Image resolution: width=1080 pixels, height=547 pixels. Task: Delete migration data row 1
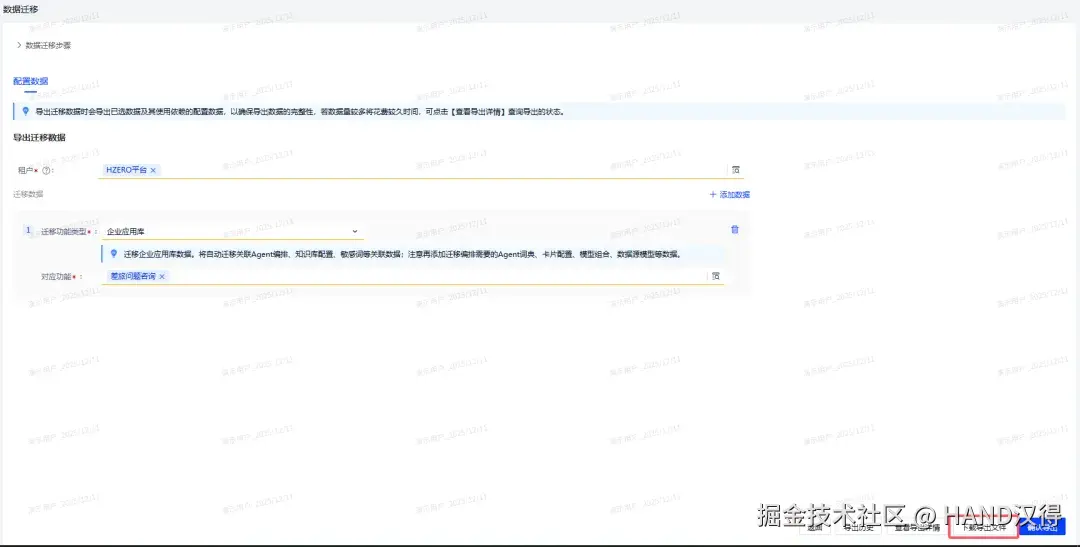point(735,229)
